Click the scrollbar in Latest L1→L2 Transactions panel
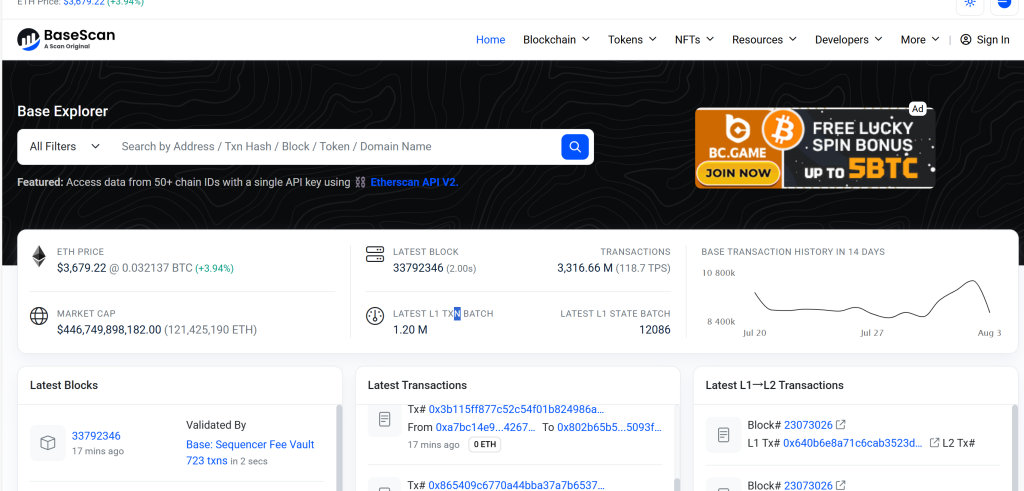The image size is (1024, 491). [x=1014, y=447]
